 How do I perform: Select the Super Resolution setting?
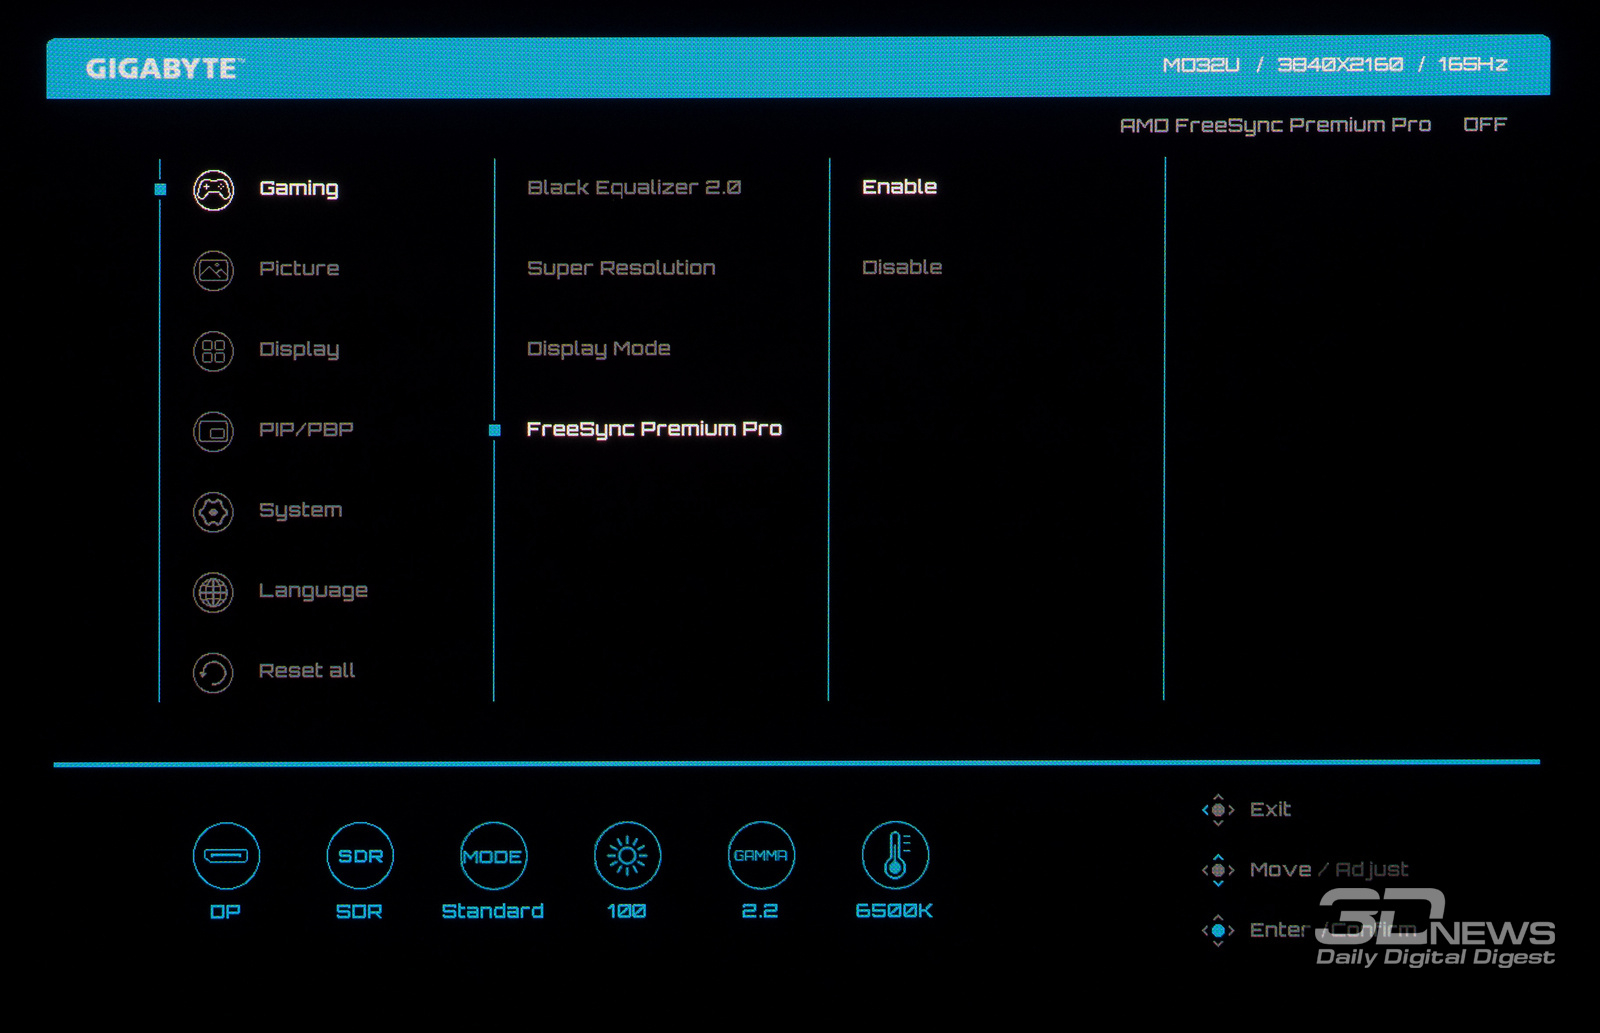[621, 268]
